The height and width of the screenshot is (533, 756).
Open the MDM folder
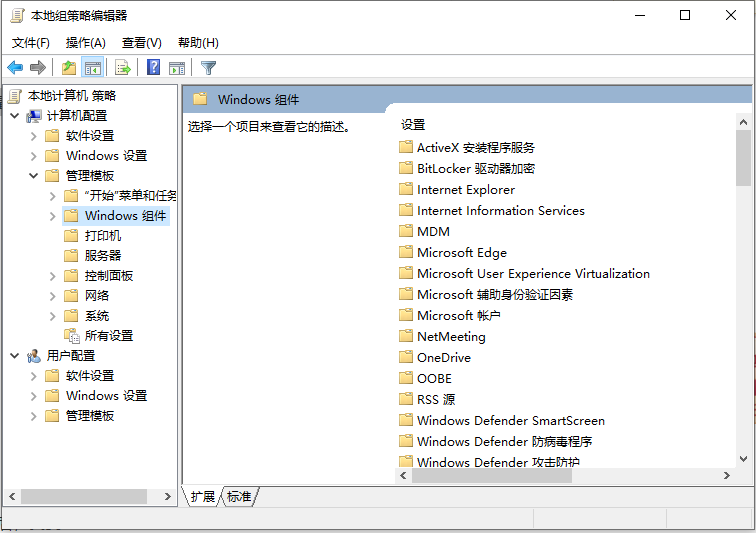click(x=425, y=232)
